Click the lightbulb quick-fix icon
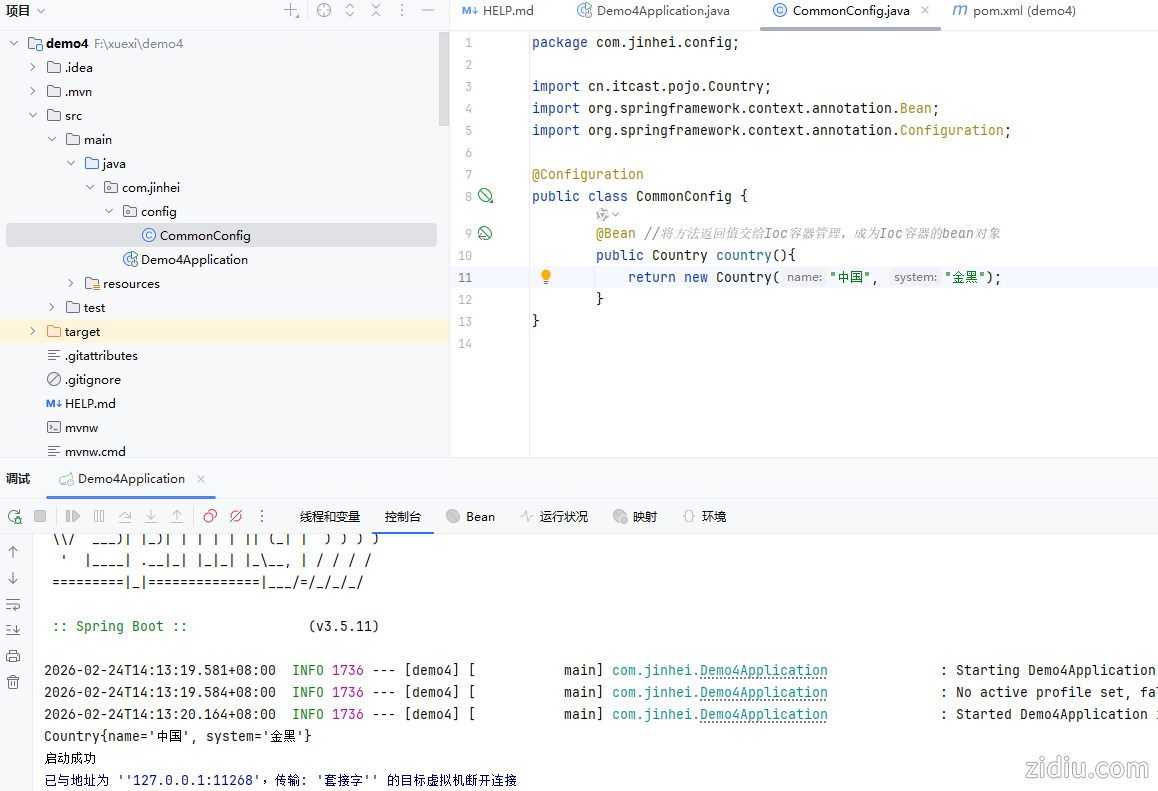 (x=546, y=277)
